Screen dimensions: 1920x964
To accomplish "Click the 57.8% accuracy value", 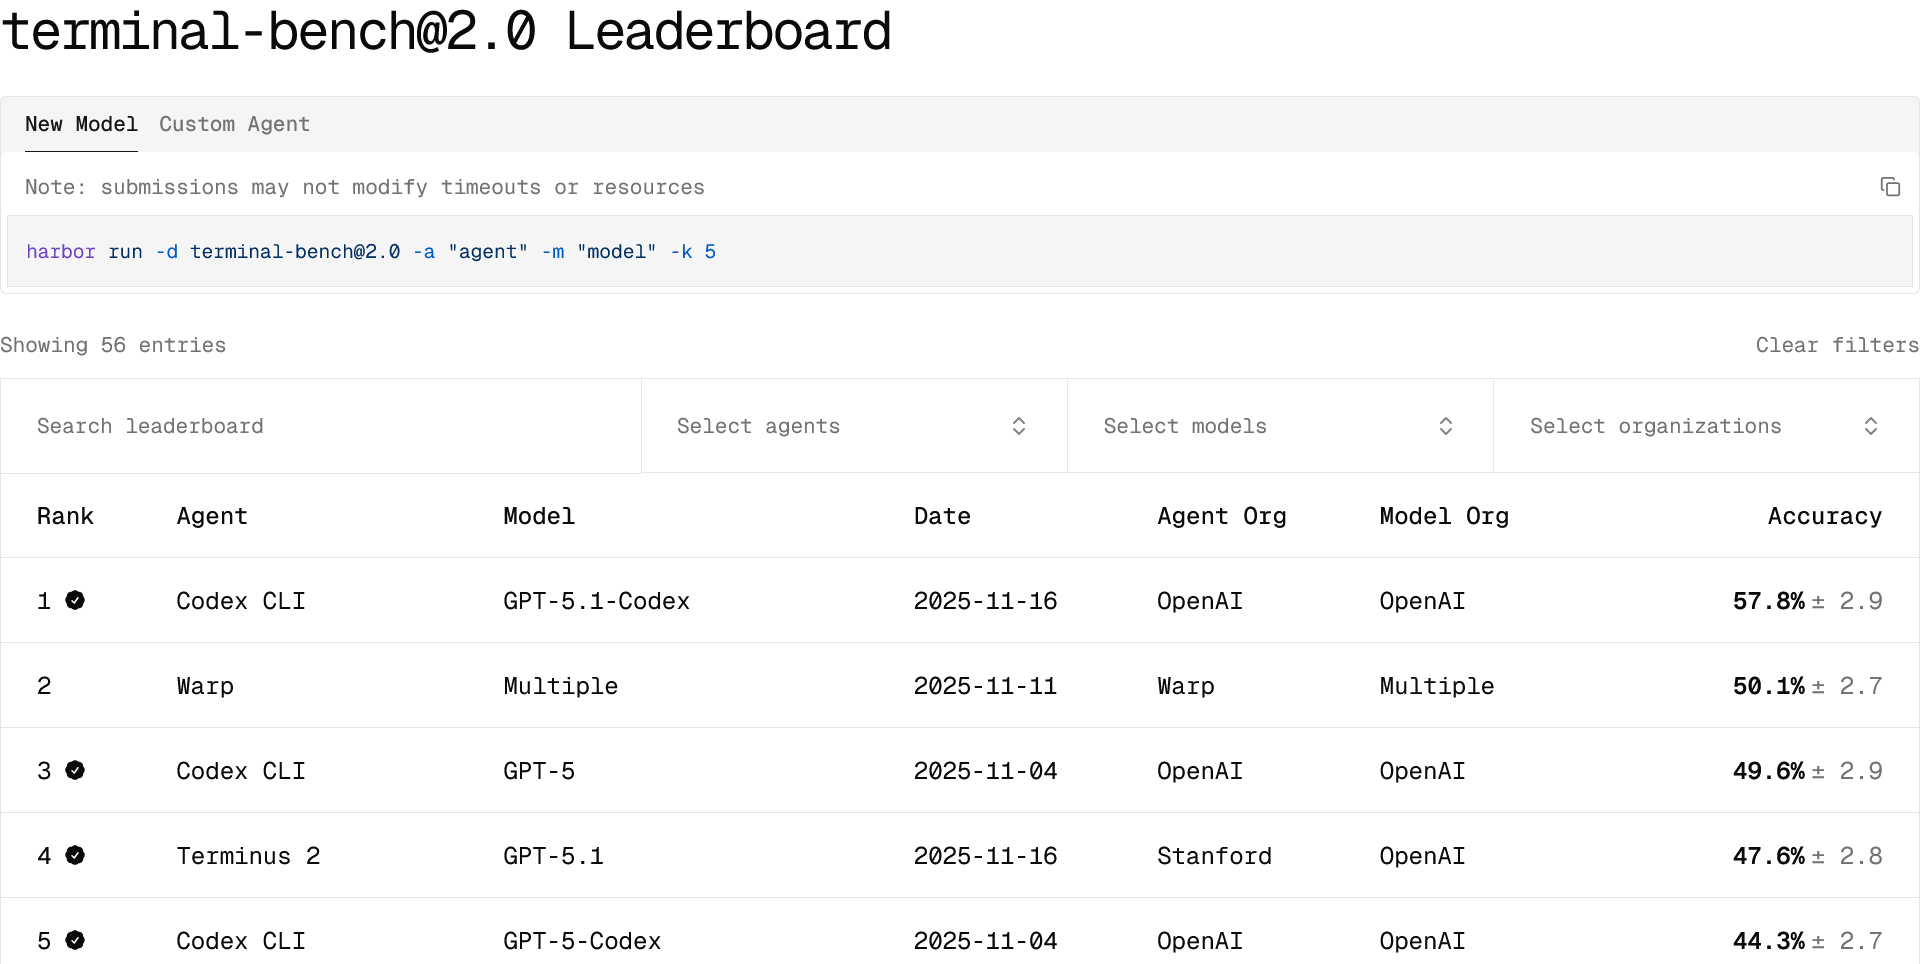I will pos(1769,601).
